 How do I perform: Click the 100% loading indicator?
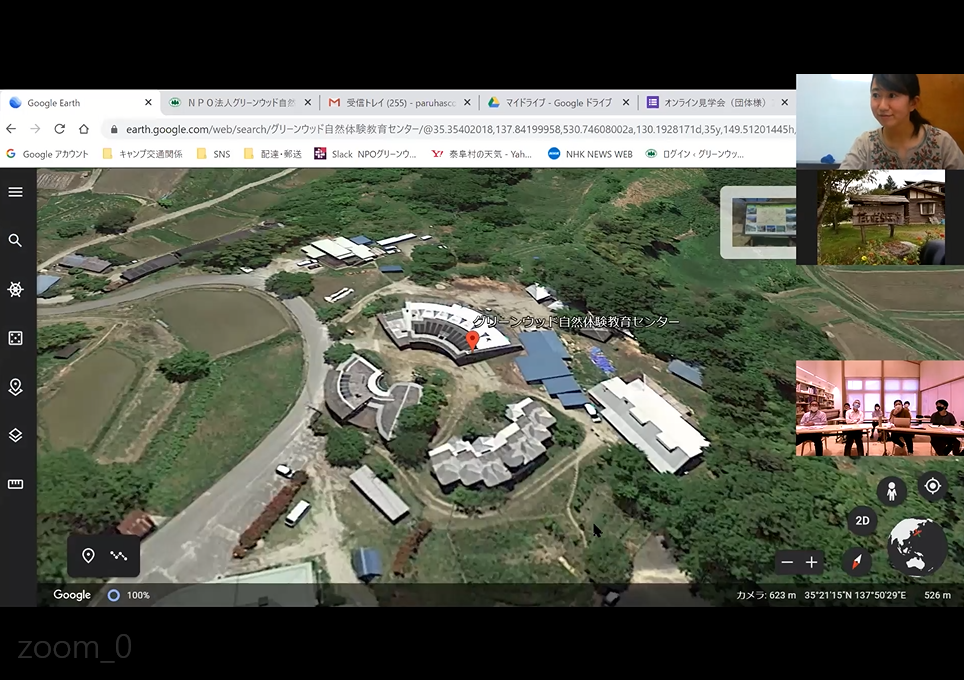[x=129, y=595]
